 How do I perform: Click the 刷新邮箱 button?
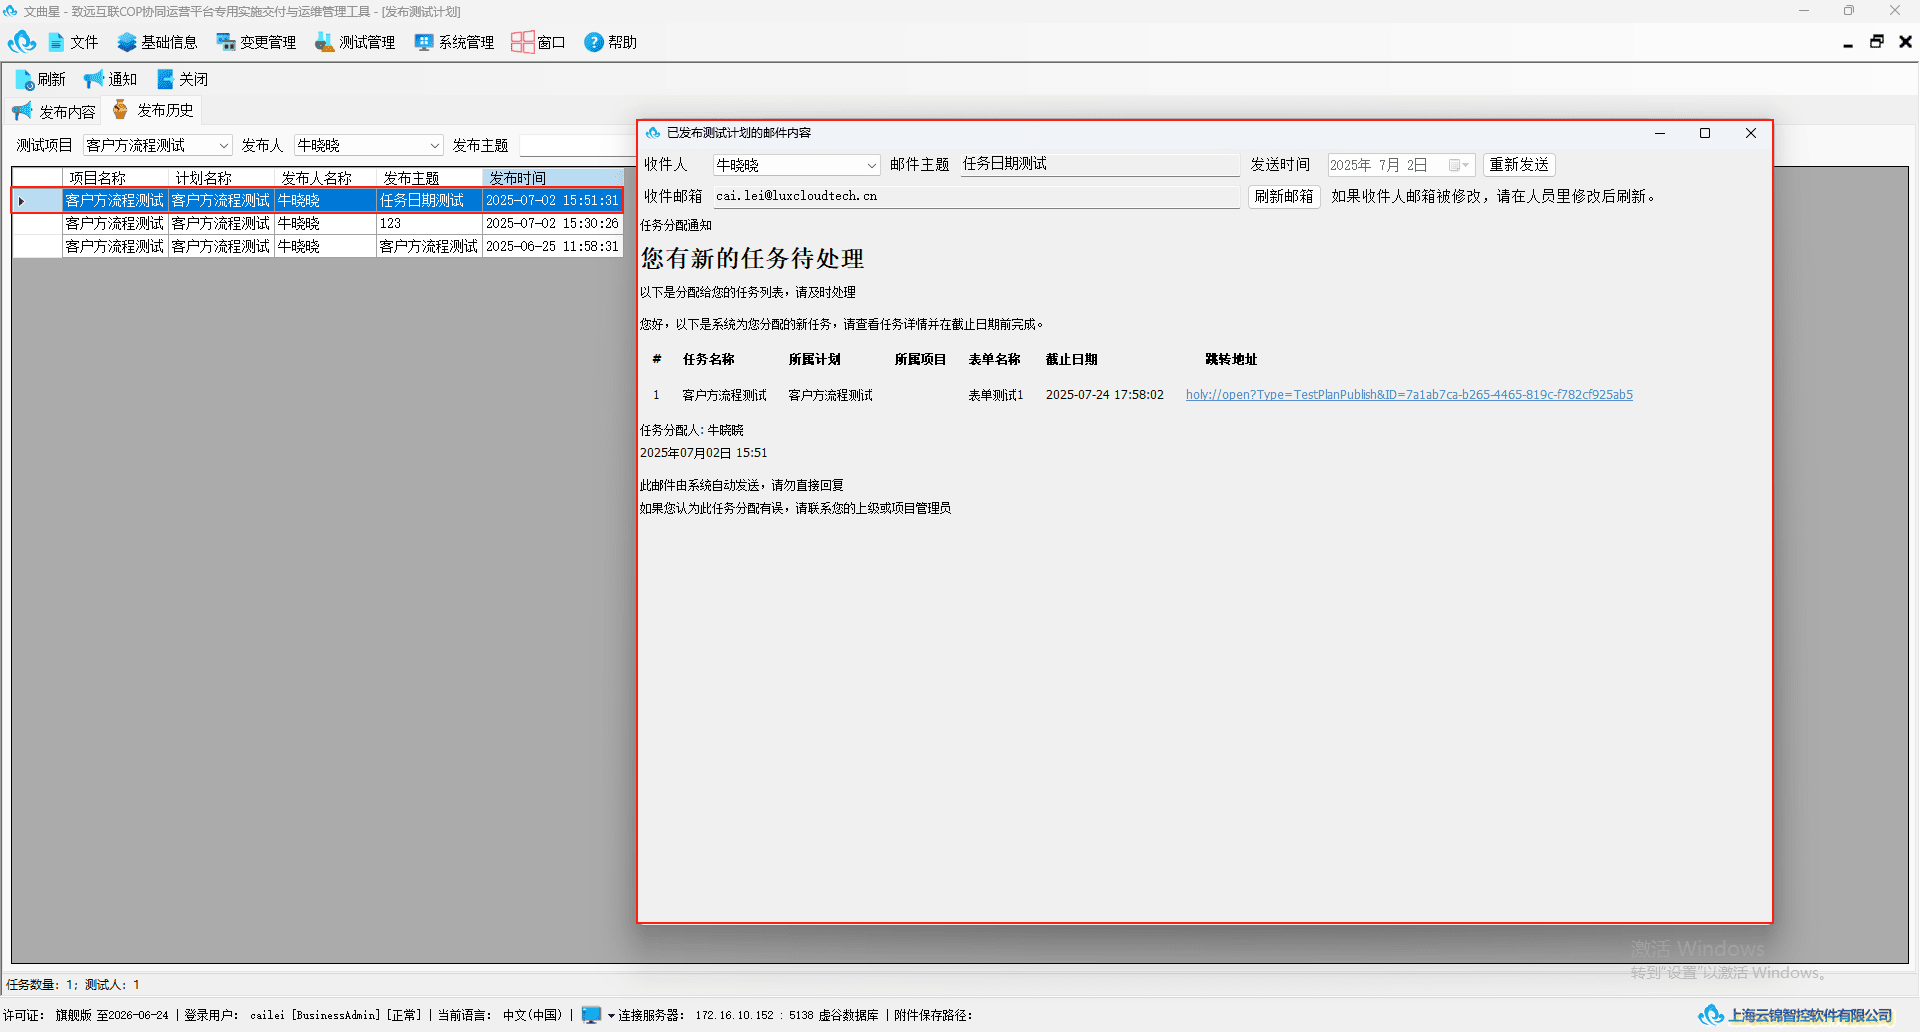pos(1284,197)
